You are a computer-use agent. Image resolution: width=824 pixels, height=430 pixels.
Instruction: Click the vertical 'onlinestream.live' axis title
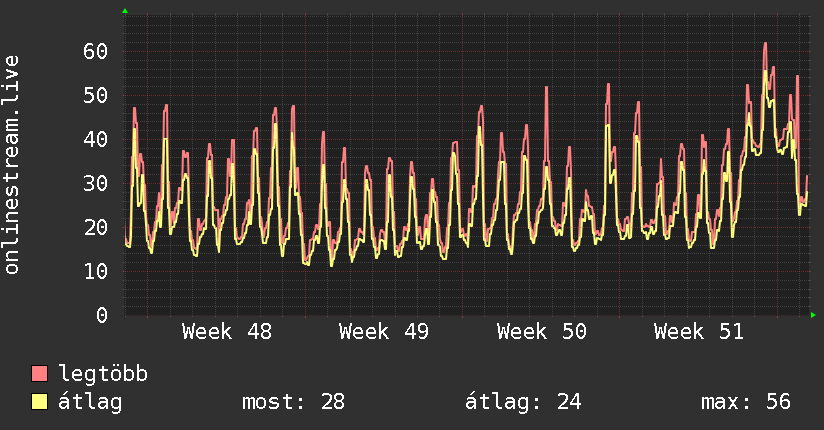11,165
